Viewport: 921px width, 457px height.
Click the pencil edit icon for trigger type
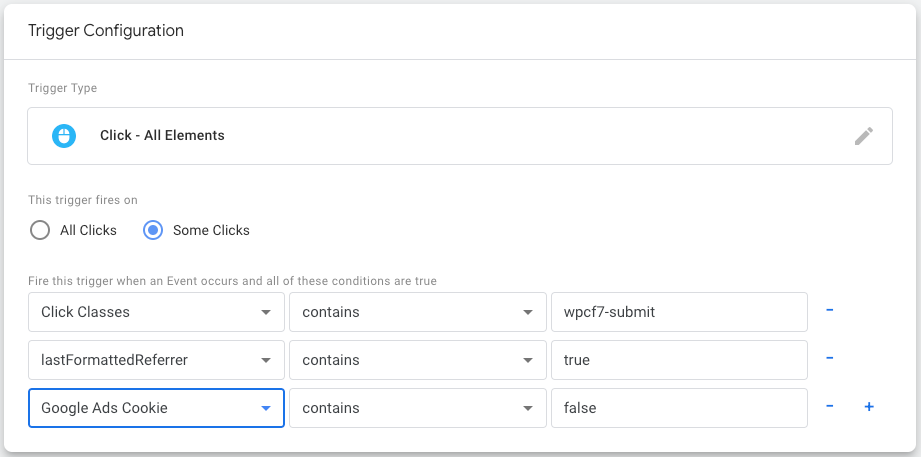click(863, 136)
